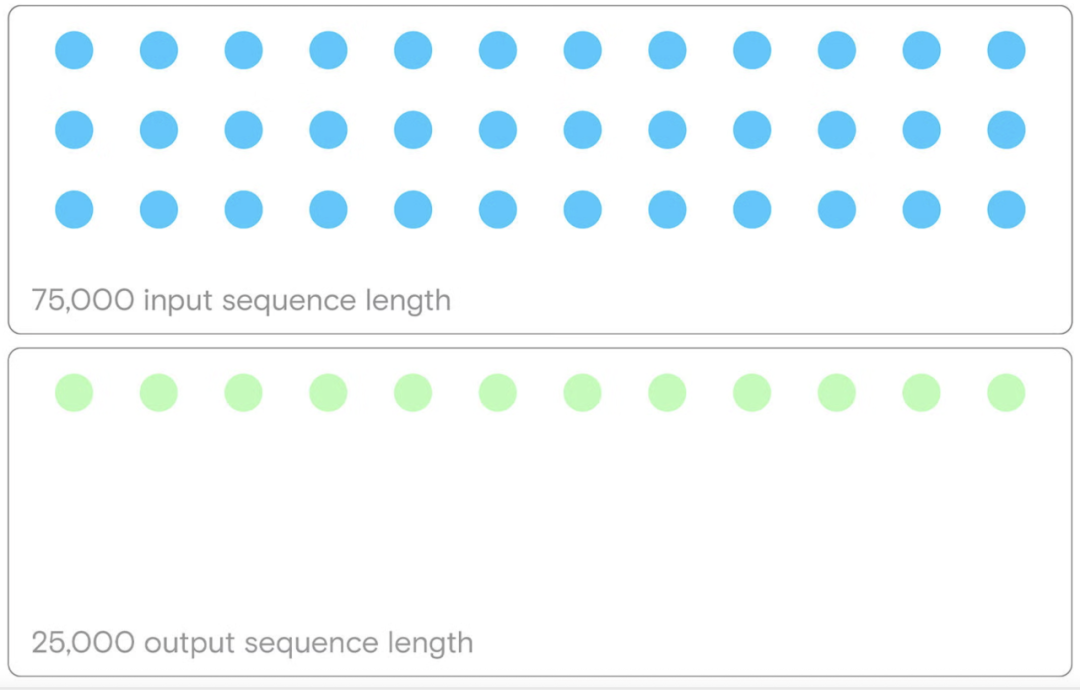Select the ninth blue dot in third row

(752, 209)
